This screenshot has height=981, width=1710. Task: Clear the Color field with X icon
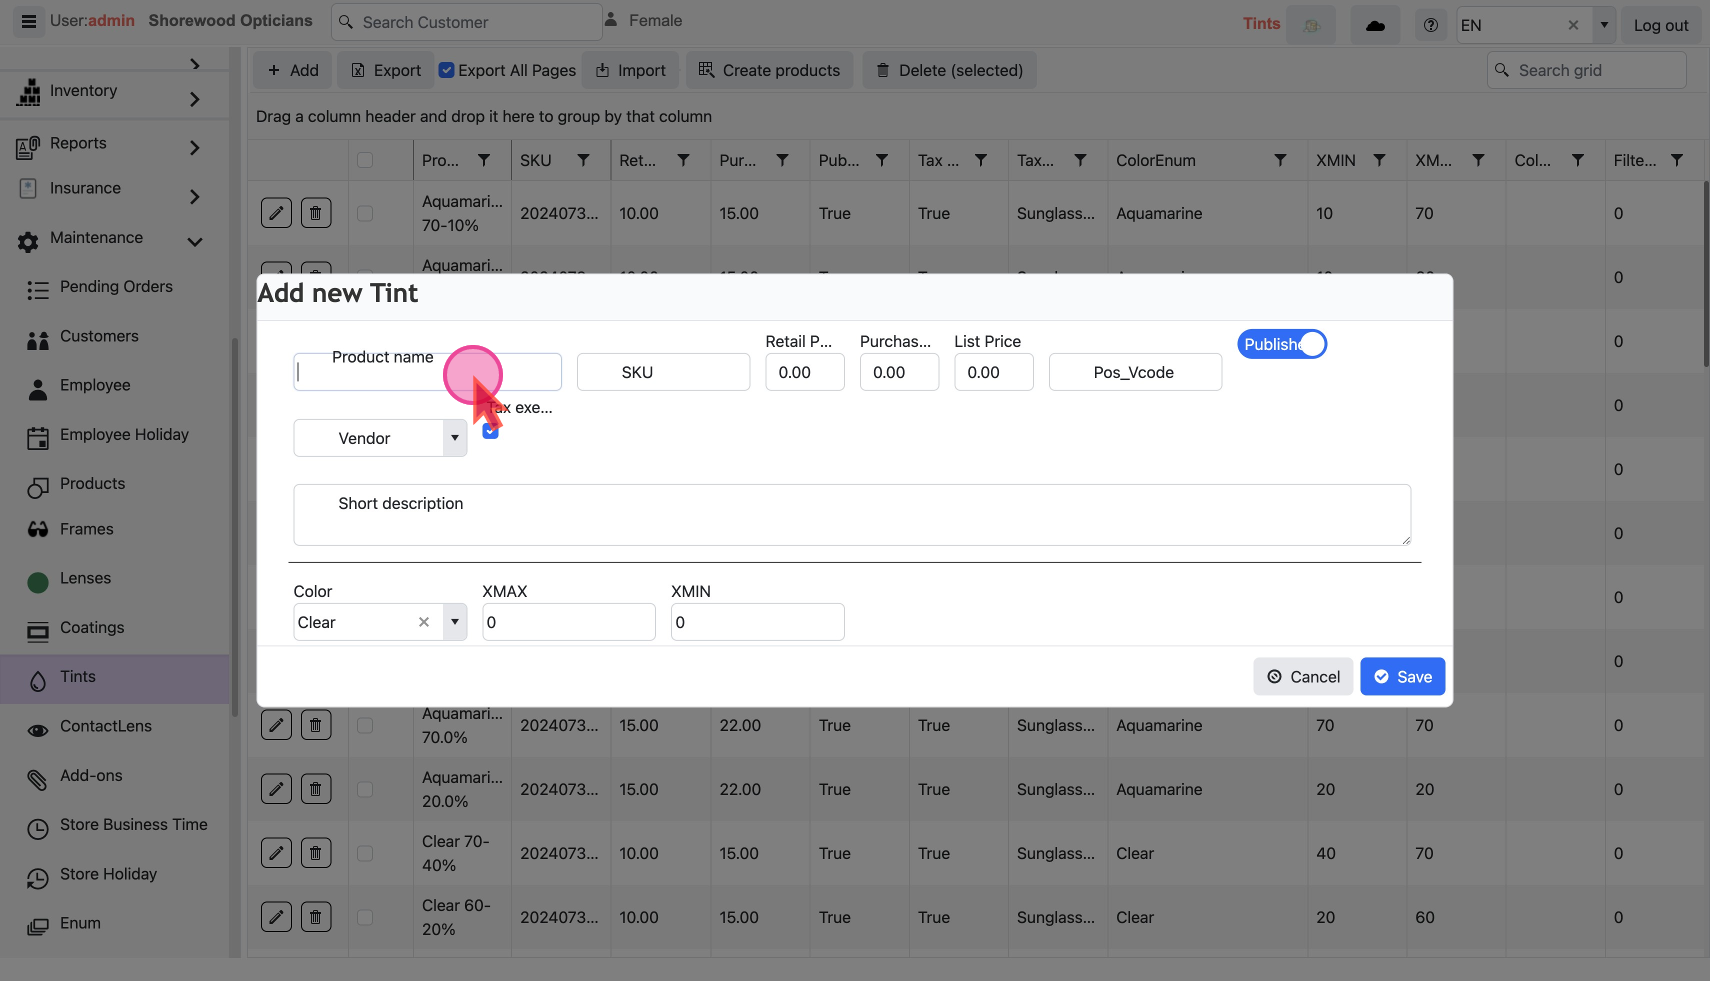[x=424, y=622]
